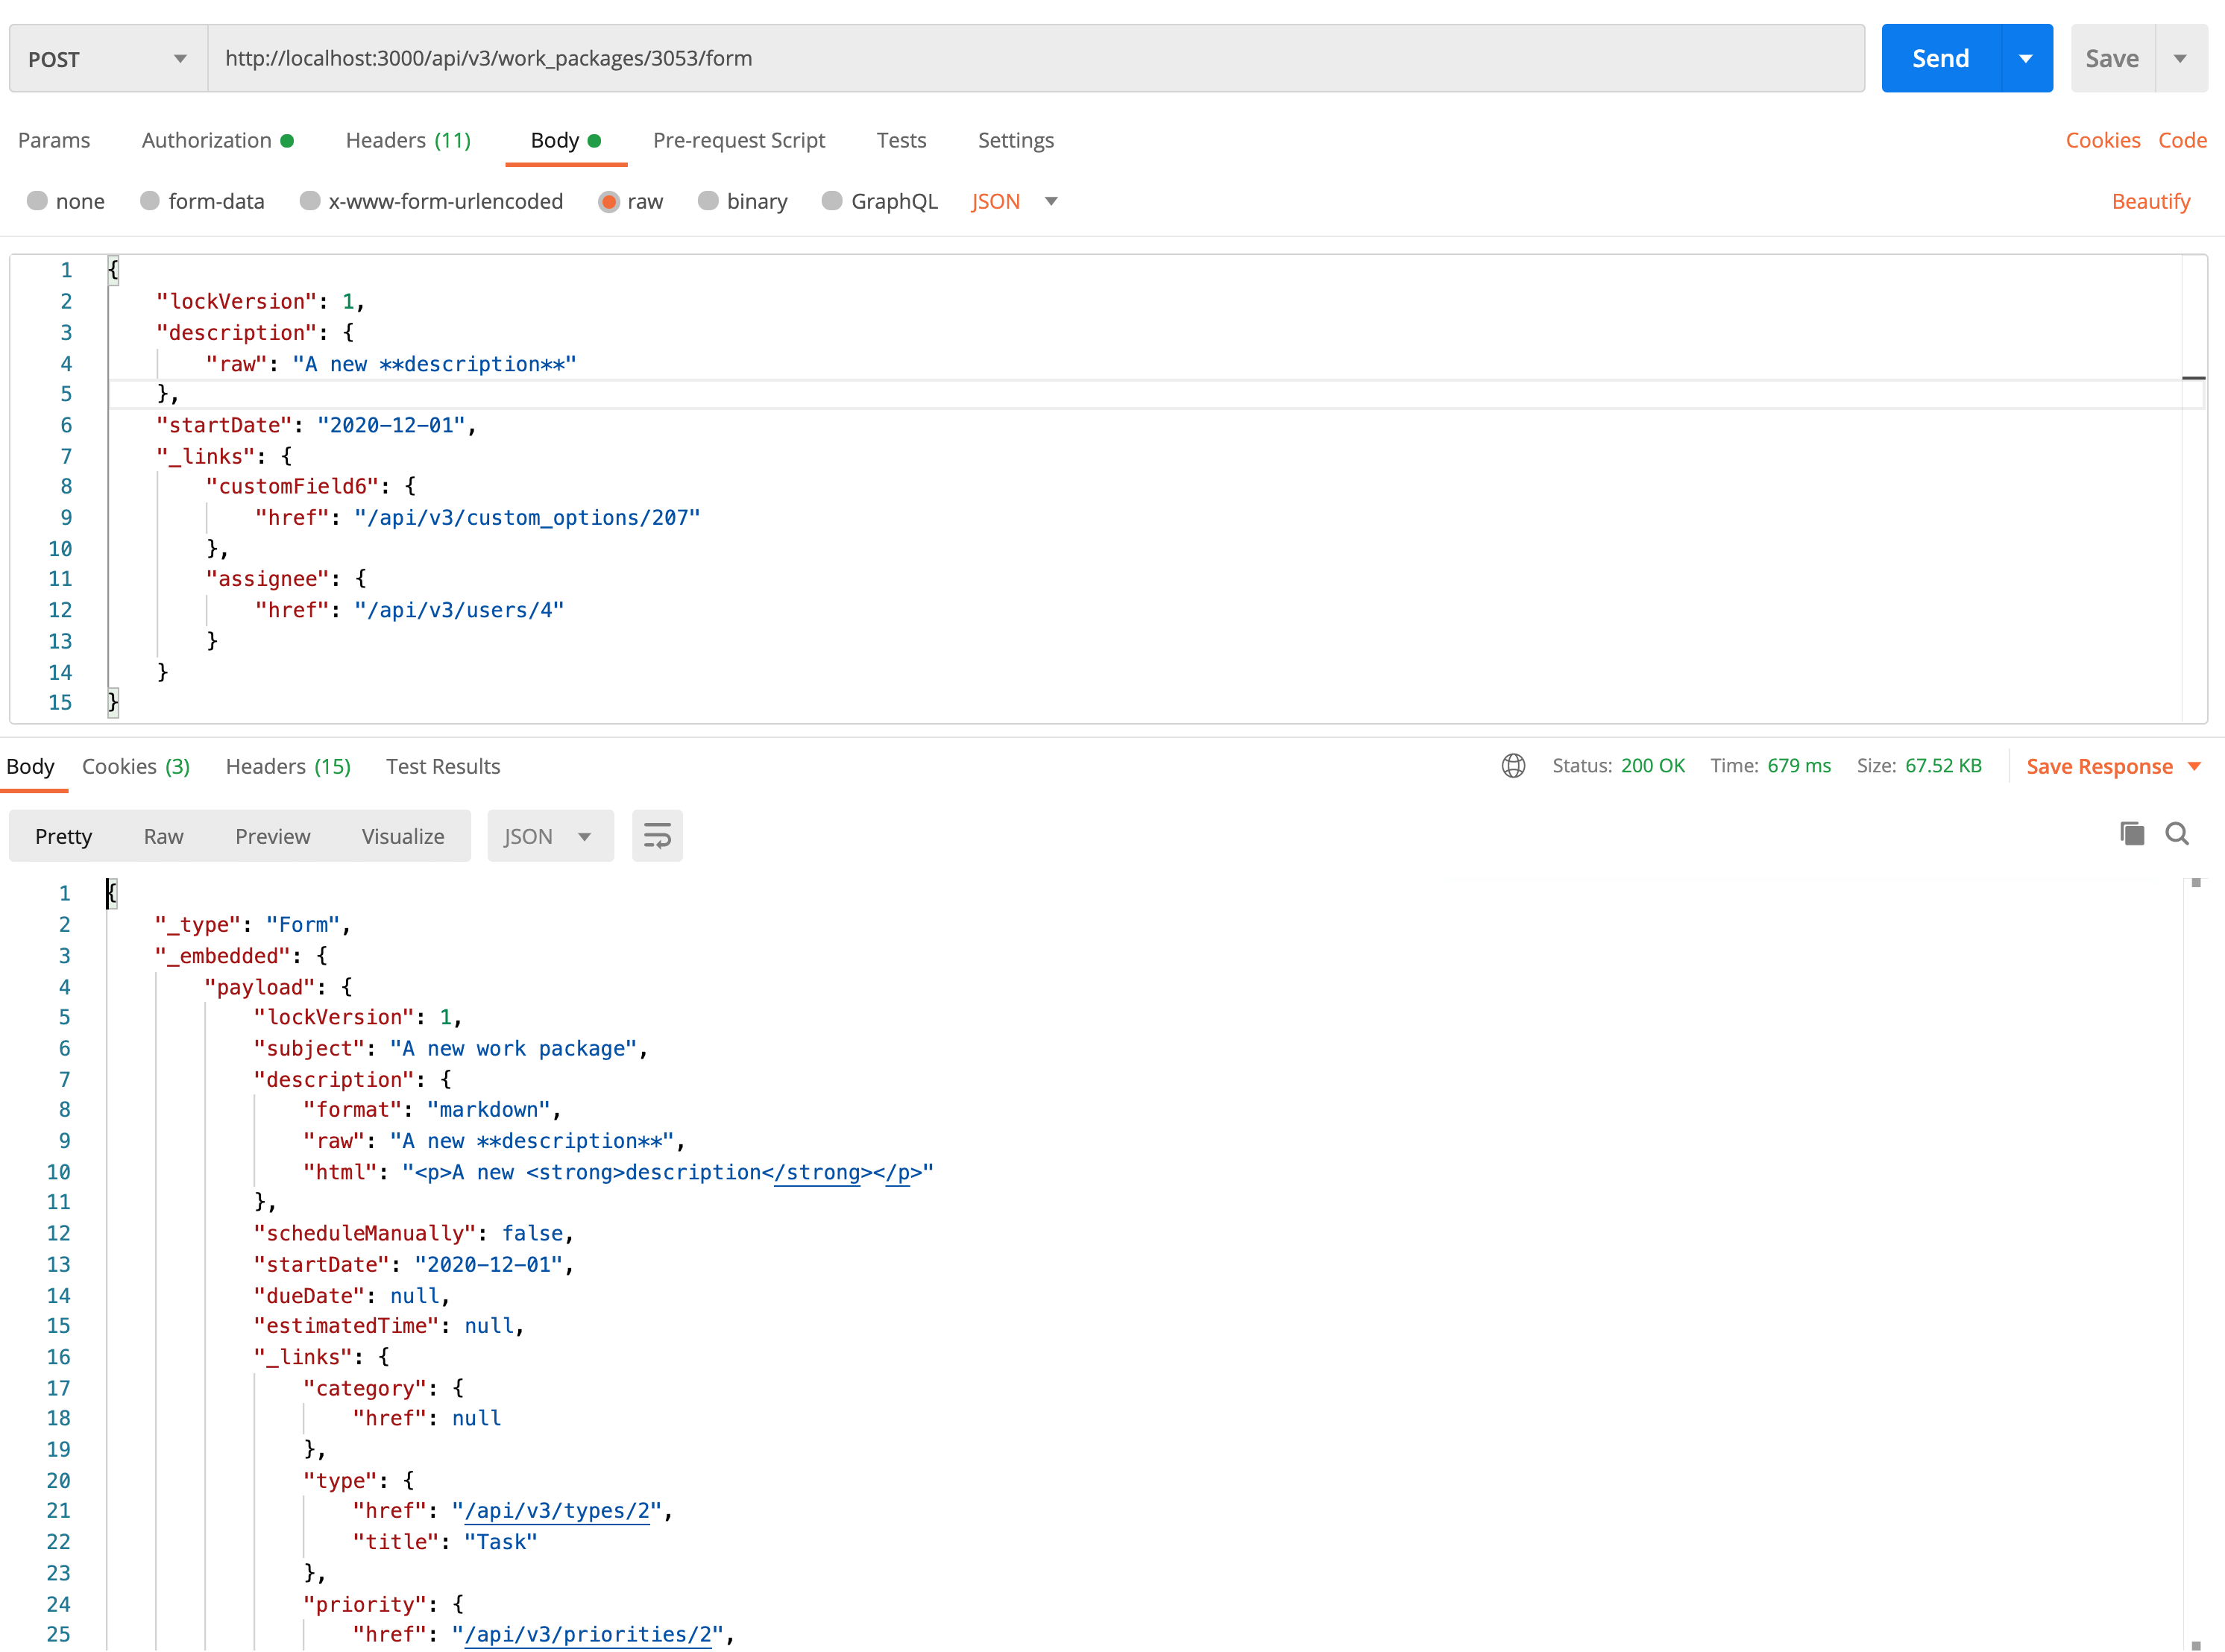The width and height of the screenshot is (2225, 1652).
Task: Select the GraphQL body radio button
Action: (x=832, y=201)
